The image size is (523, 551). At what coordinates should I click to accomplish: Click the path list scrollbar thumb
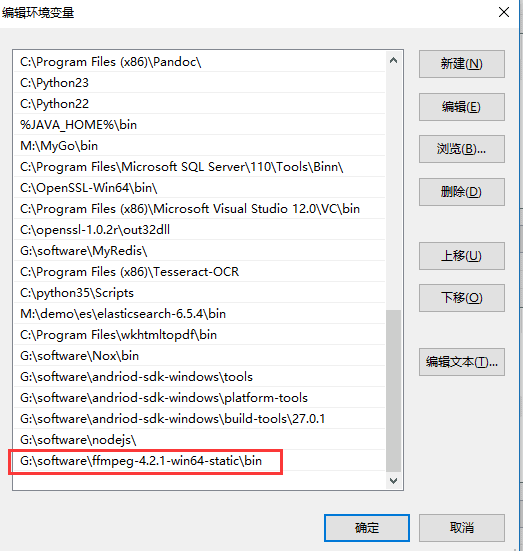point(394,391)
